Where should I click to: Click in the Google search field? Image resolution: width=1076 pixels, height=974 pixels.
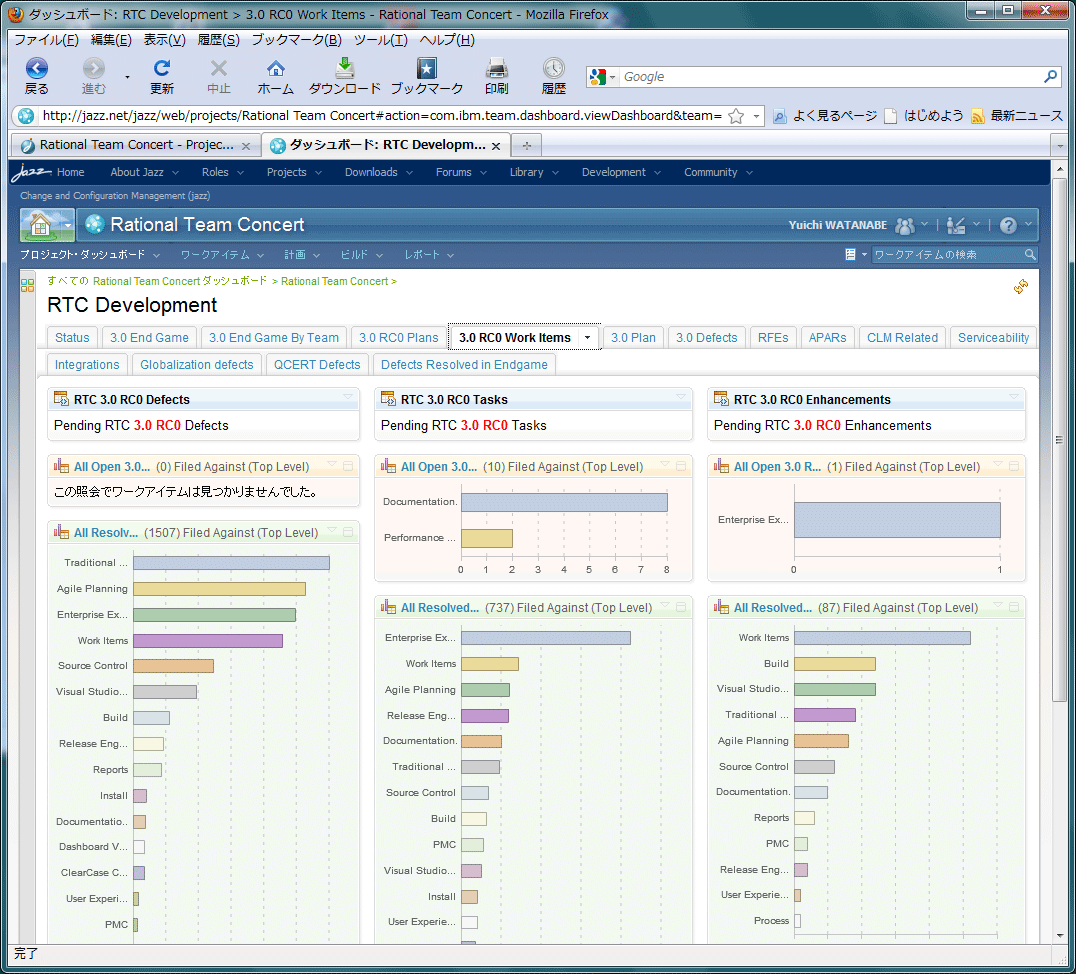click(830, 77)
